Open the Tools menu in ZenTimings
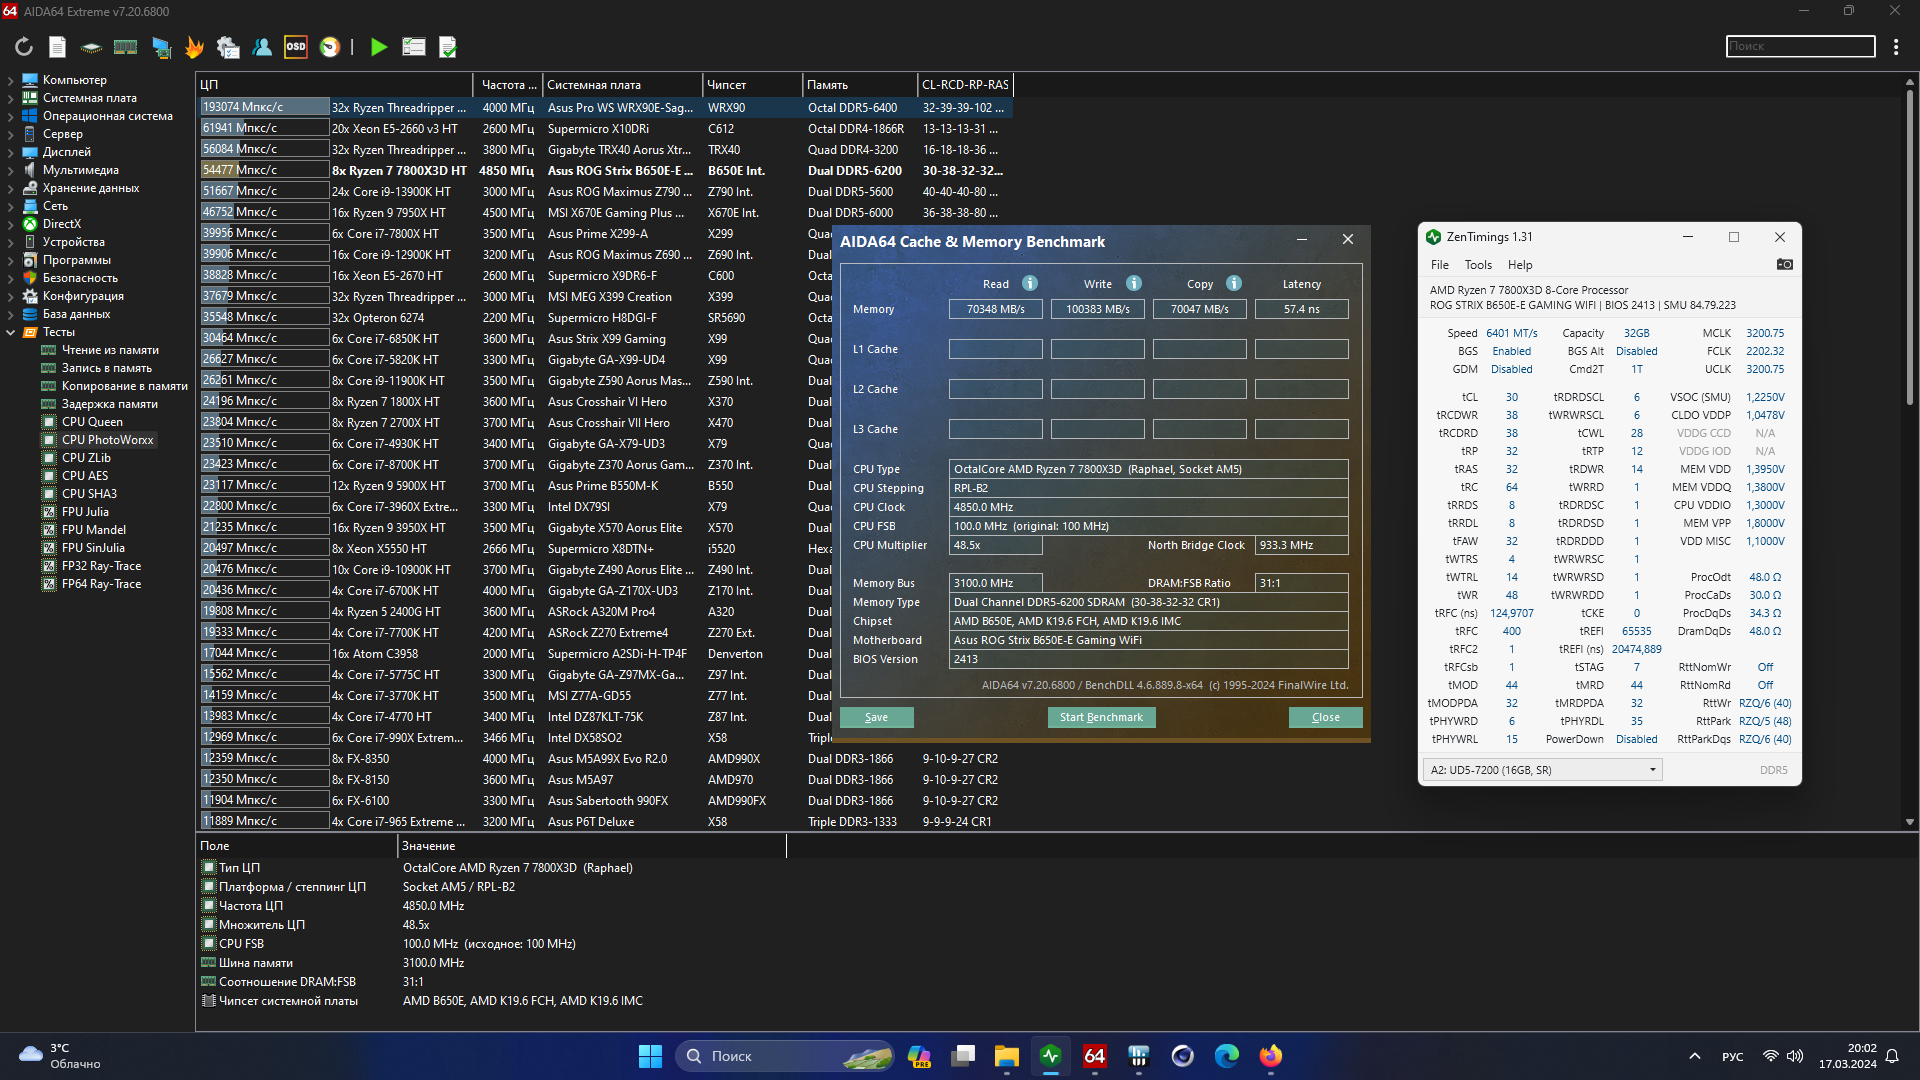The width and height of the screenshot is (1920, 1080). [x=1477, y=265]
